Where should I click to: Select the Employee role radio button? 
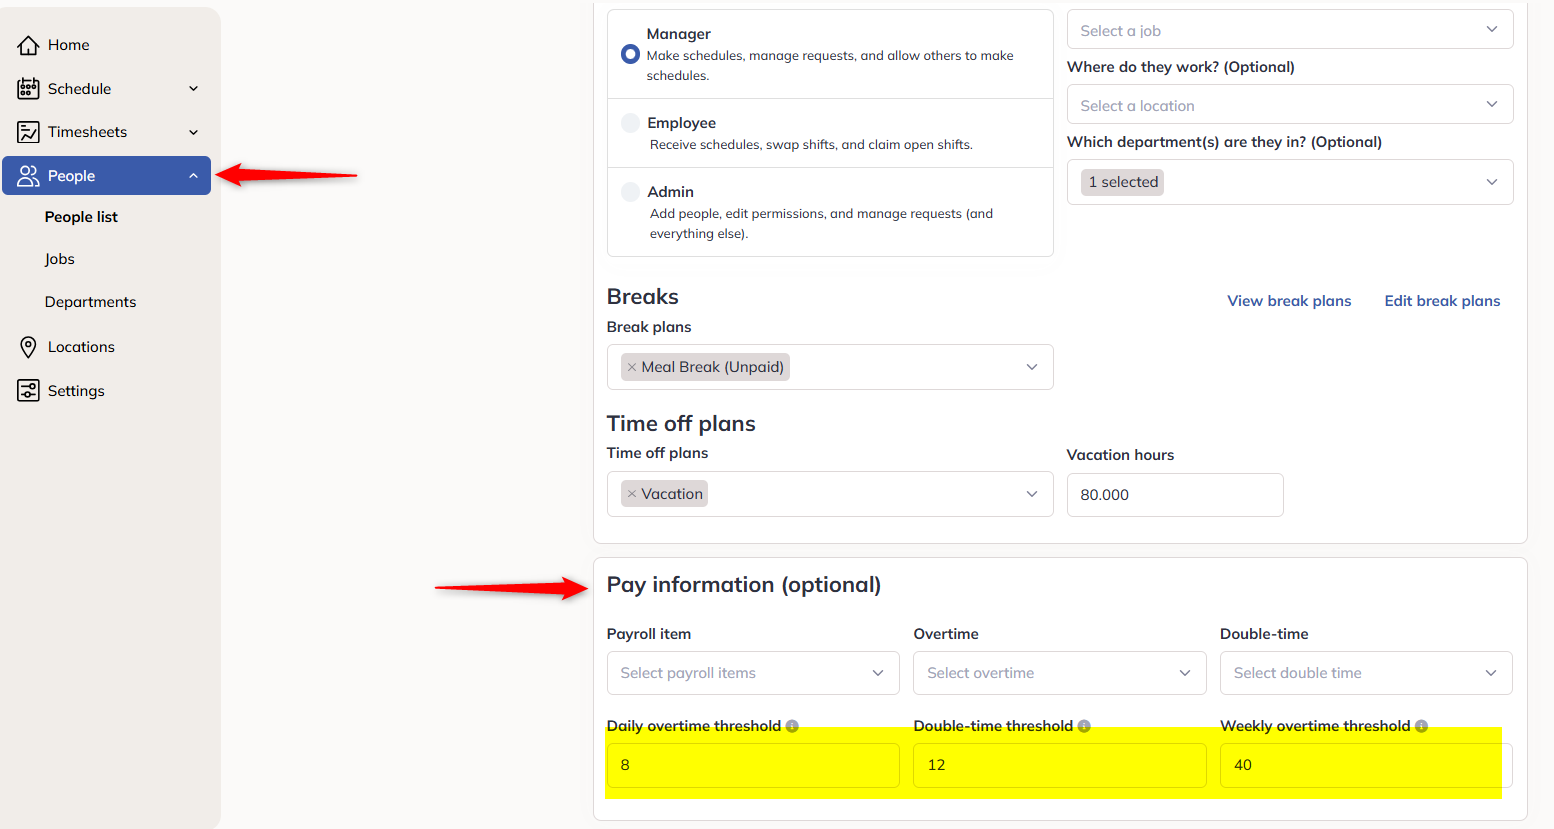(630, 123)
